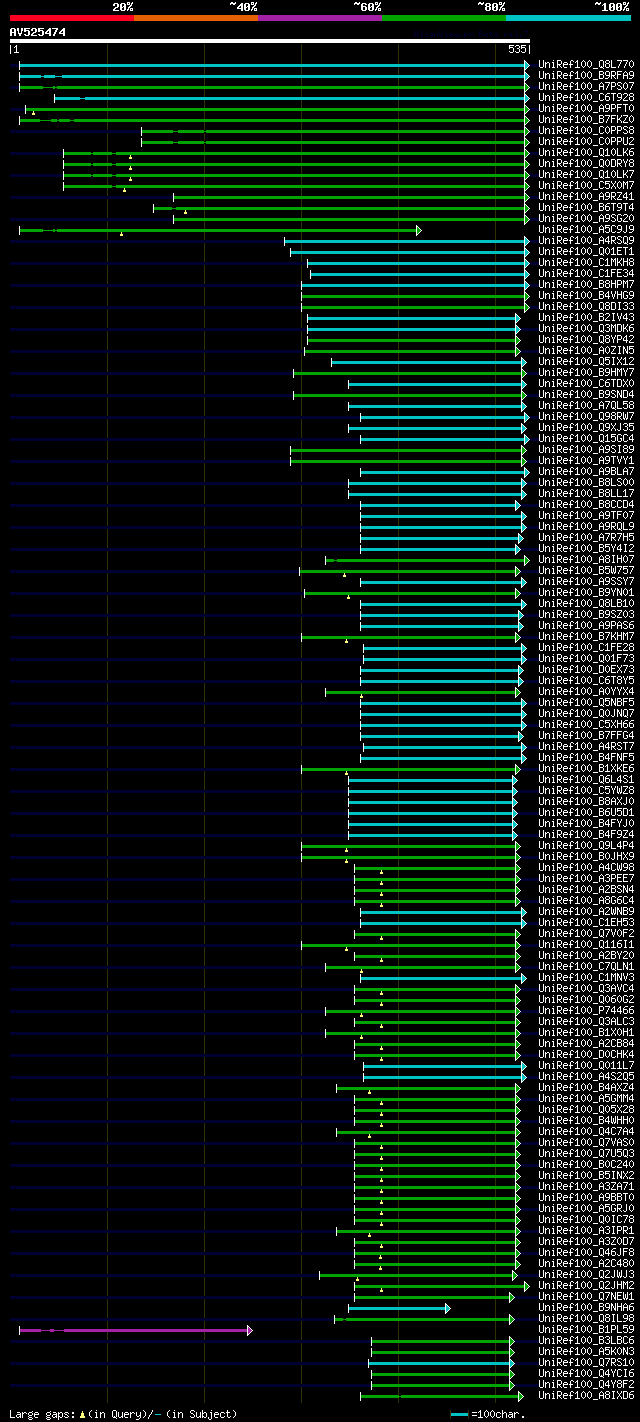Open the UniRef100_C6T928 hit label
This screenshot has width=640, height=1422.
586,98
